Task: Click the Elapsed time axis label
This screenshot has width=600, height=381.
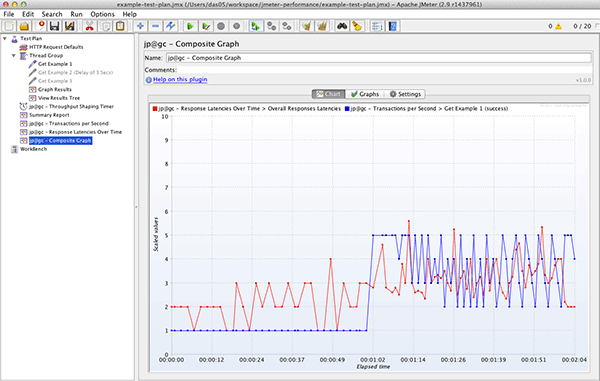Action: point(373,366)
